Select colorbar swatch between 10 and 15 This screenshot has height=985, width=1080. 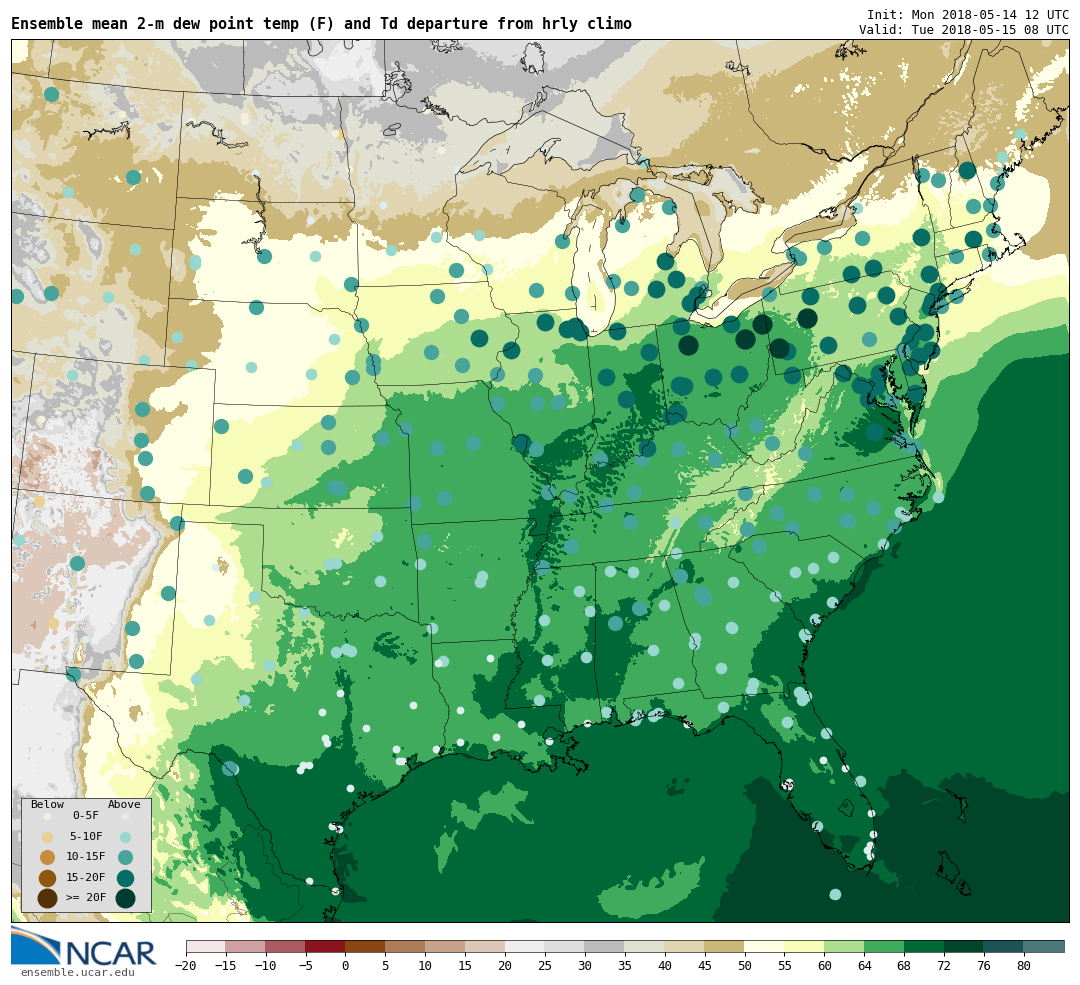[446, 946]
